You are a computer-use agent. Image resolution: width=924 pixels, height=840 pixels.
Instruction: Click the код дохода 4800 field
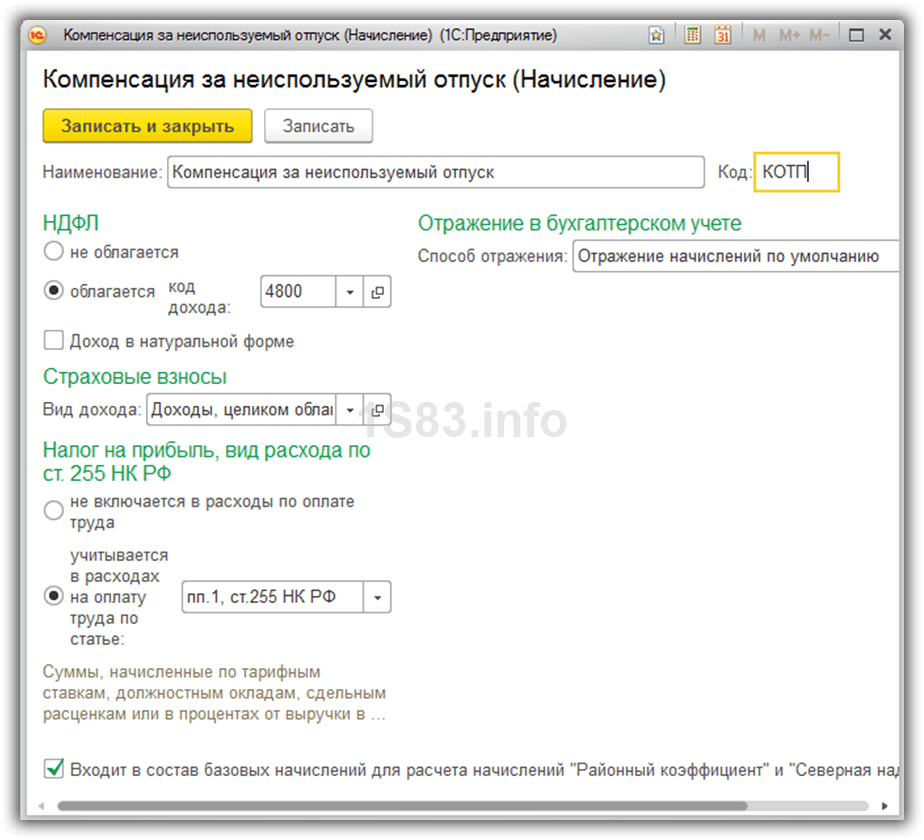tap(298, 292)
